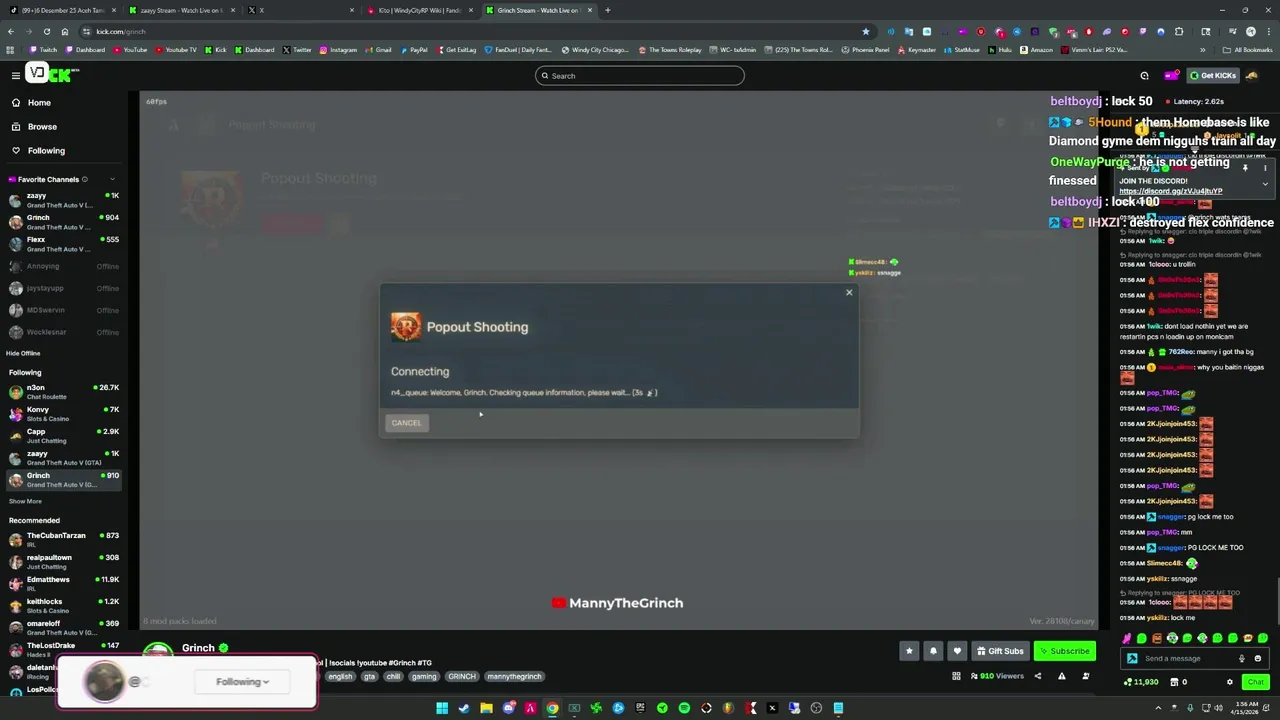Collapse the pinned message chevron

1265,184
